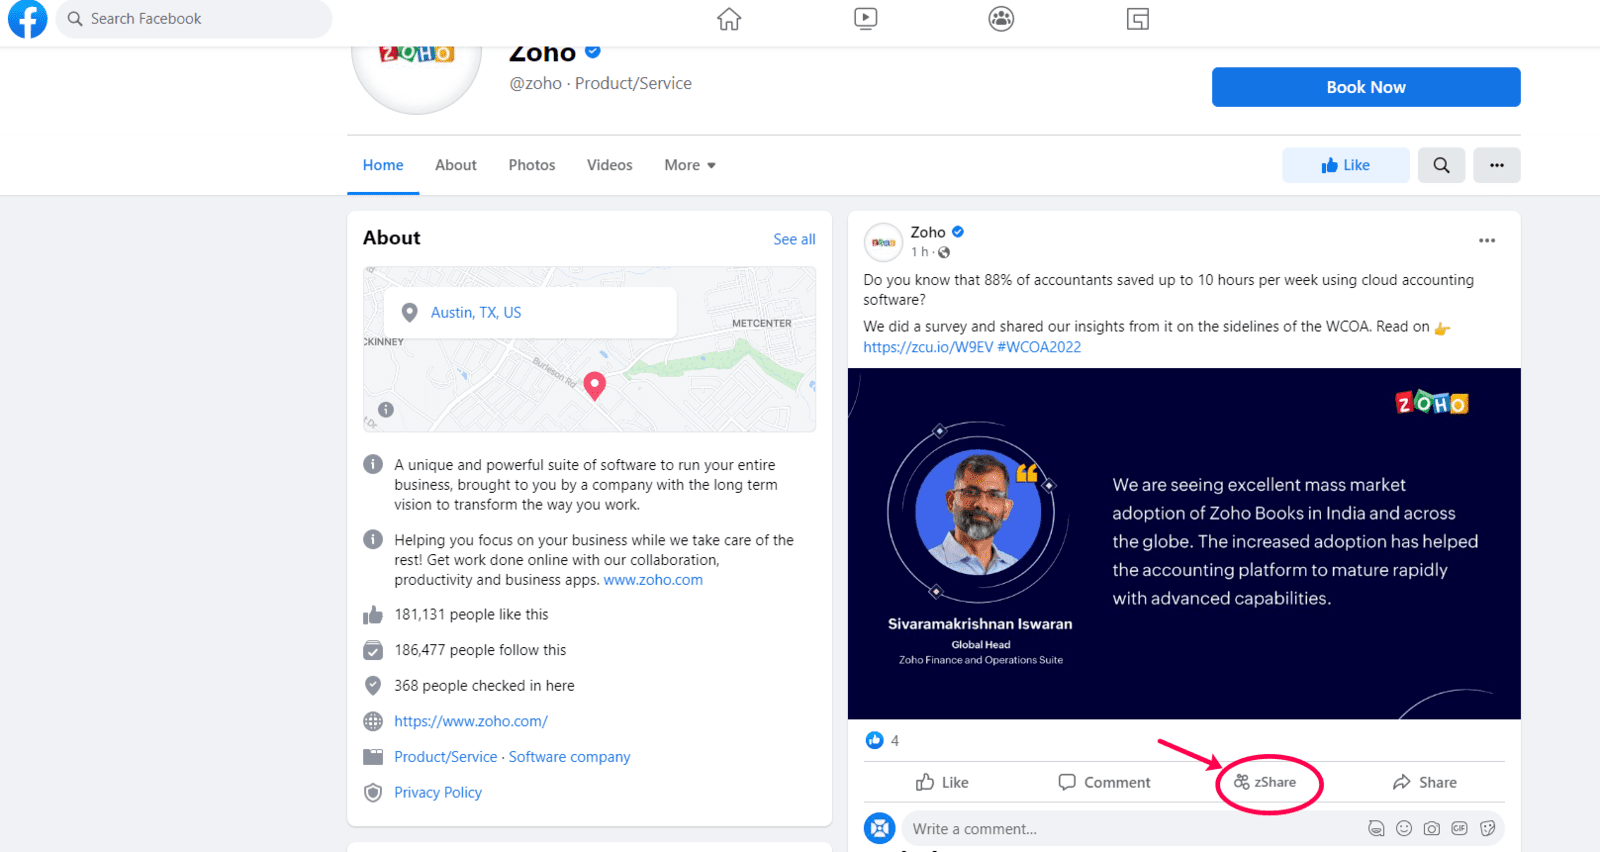Click the #WCOA2022 hashtag
The image size is (1600, 852).
1039,347
